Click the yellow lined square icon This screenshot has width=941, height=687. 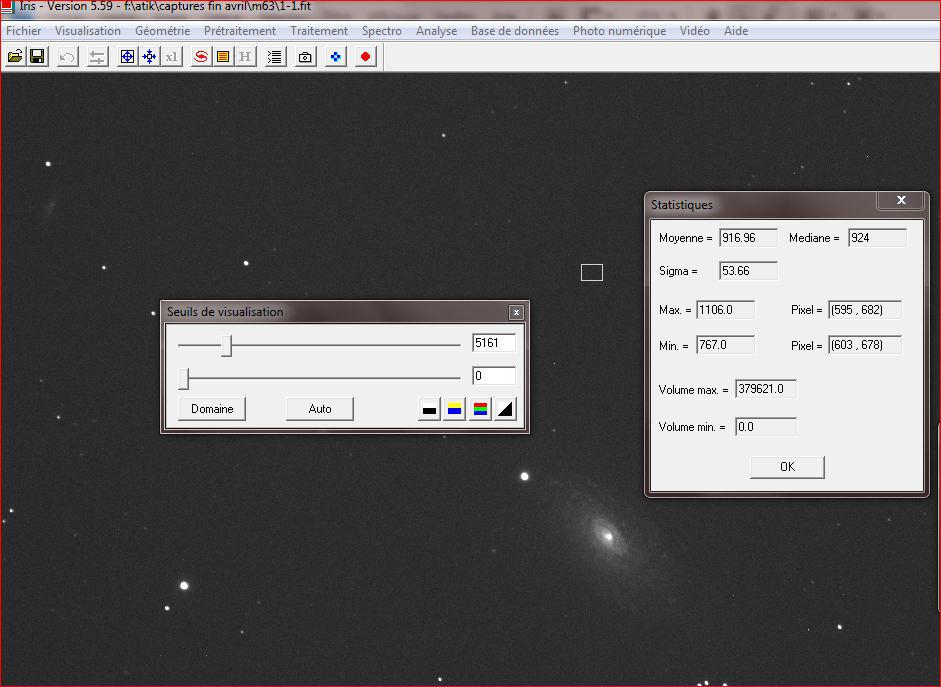point(223,57)
